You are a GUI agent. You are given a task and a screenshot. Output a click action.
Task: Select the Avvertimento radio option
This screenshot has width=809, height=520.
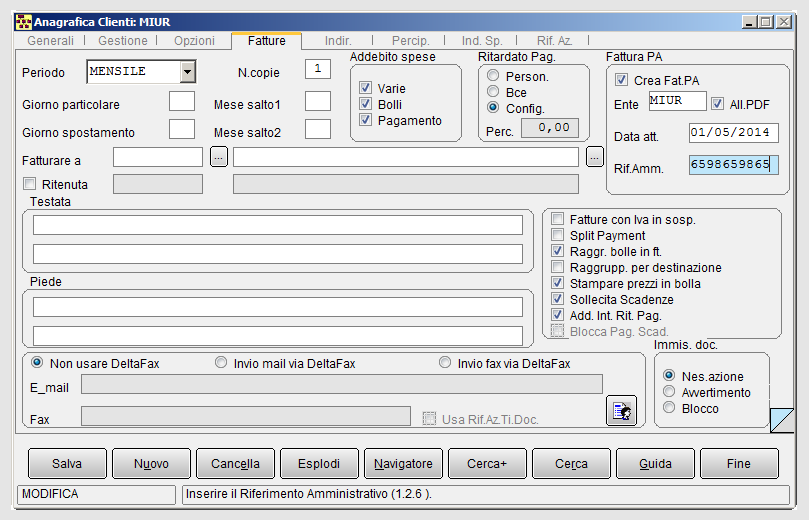(669, 391)
